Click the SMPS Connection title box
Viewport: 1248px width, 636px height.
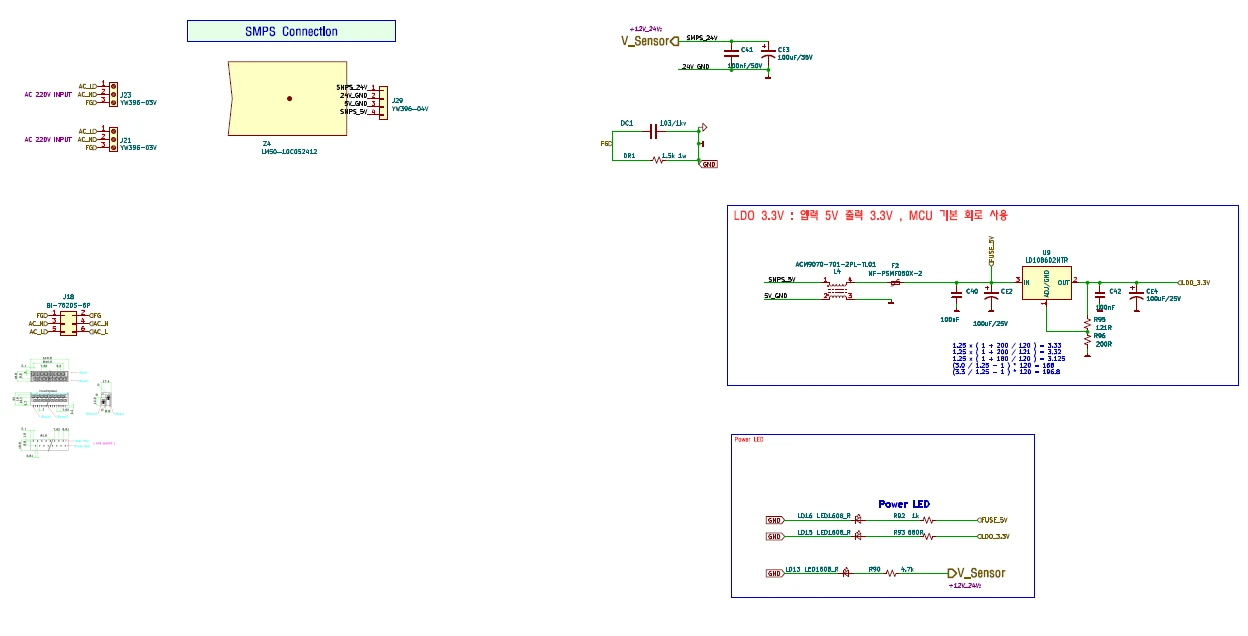(291, 31)
